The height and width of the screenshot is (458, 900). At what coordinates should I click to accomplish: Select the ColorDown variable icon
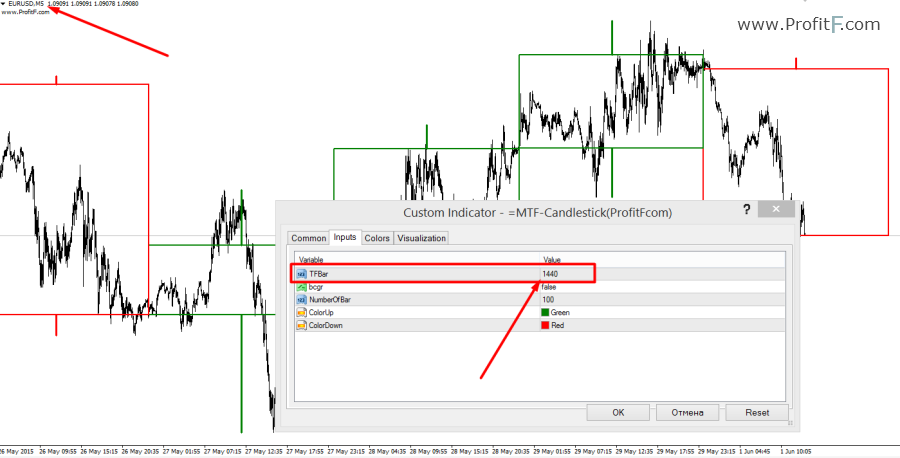tap(301, 325)
